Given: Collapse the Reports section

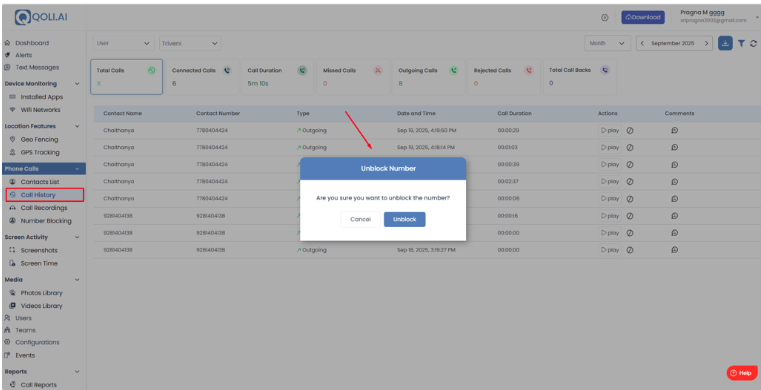Looking at the screenshot, I should [77, 372].
